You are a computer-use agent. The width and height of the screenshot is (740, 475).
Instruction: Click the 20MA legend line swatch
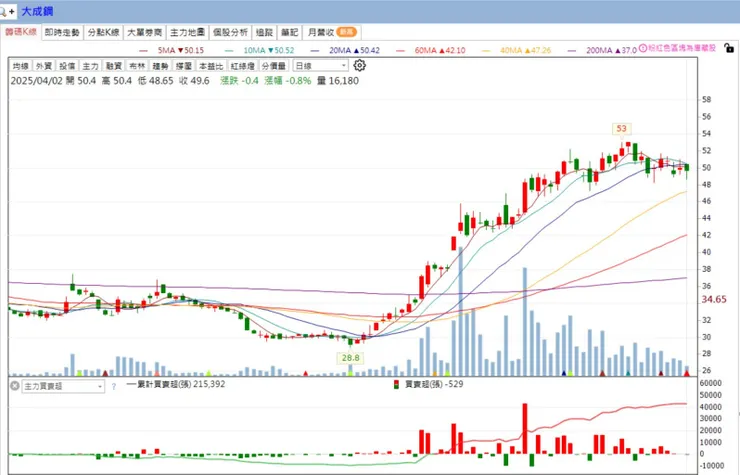tap(315, 50)
